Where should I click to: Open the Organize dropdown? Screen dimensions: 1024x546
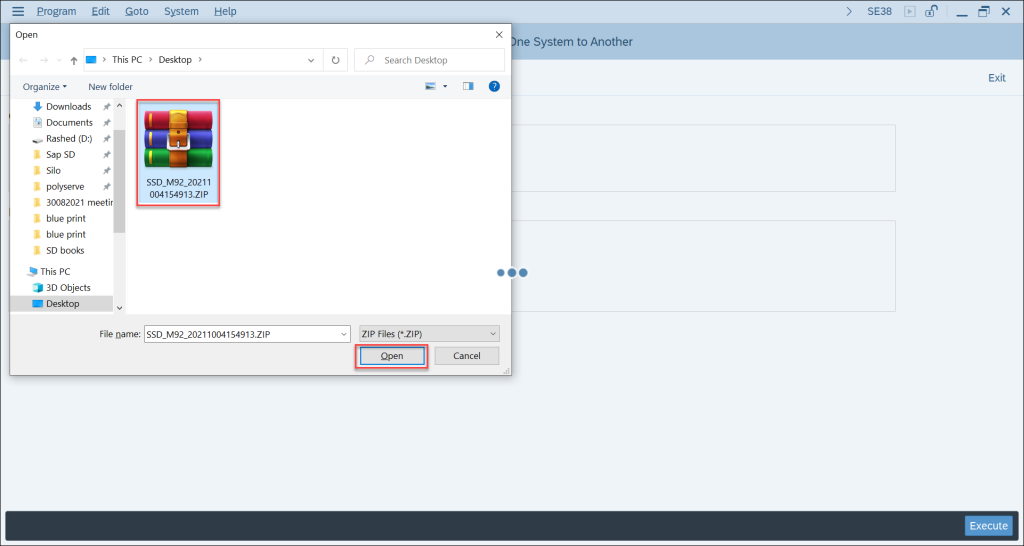pyautogui.click(x=44, y=86)
